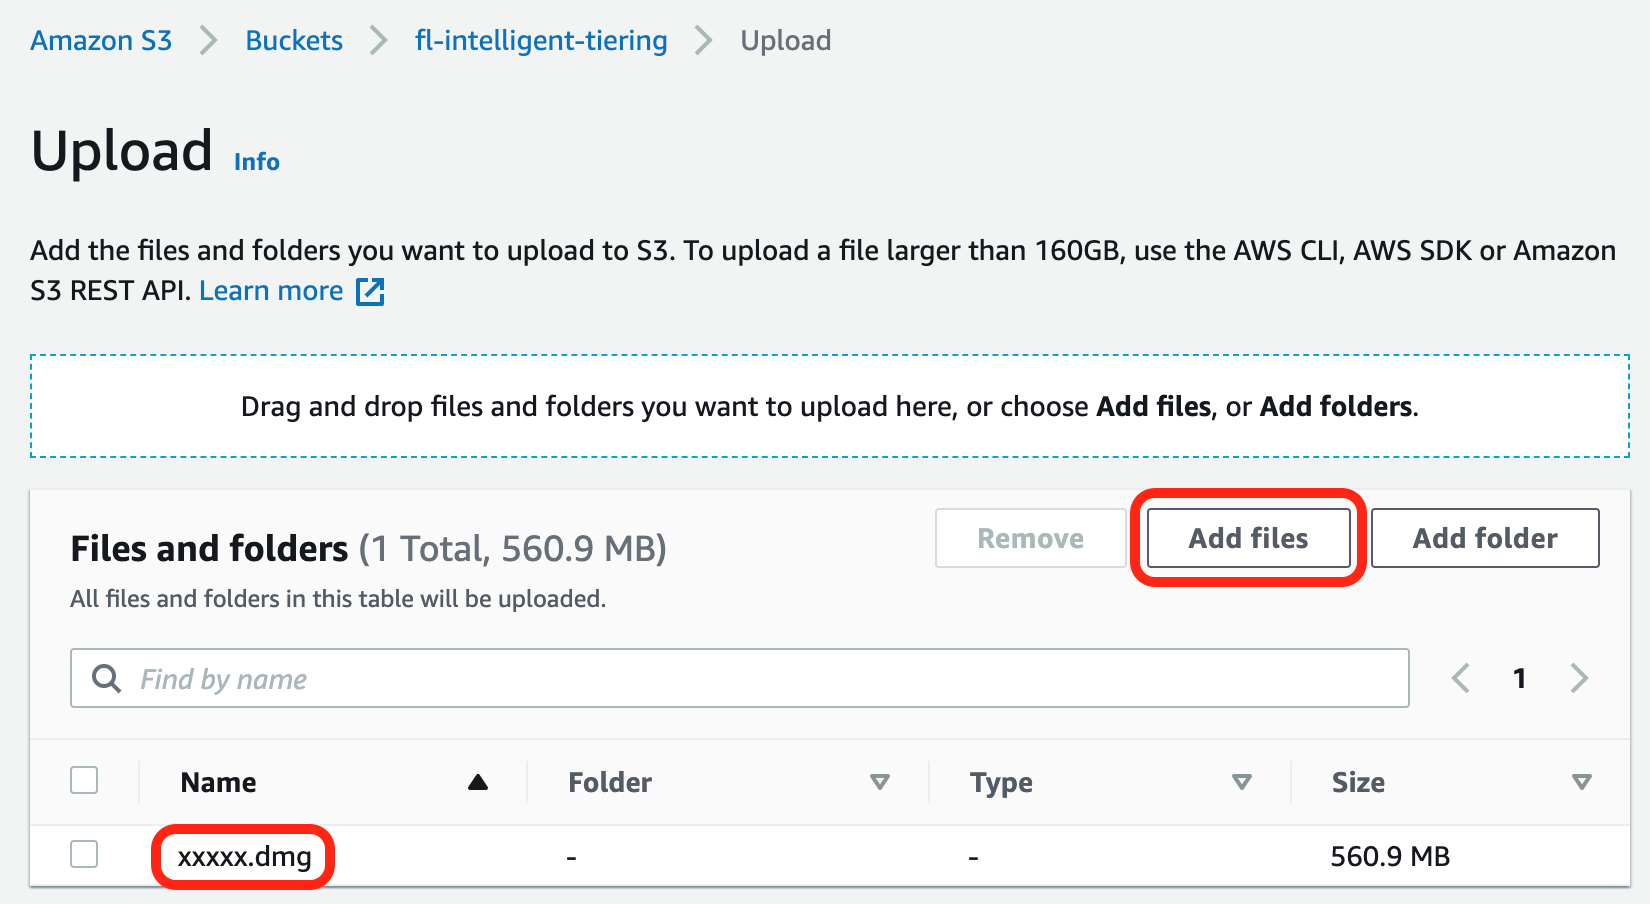Screen dimensions: 1650x904
Task: Open the Buckets breadcrumb link
Action: [x=294, y=41]
